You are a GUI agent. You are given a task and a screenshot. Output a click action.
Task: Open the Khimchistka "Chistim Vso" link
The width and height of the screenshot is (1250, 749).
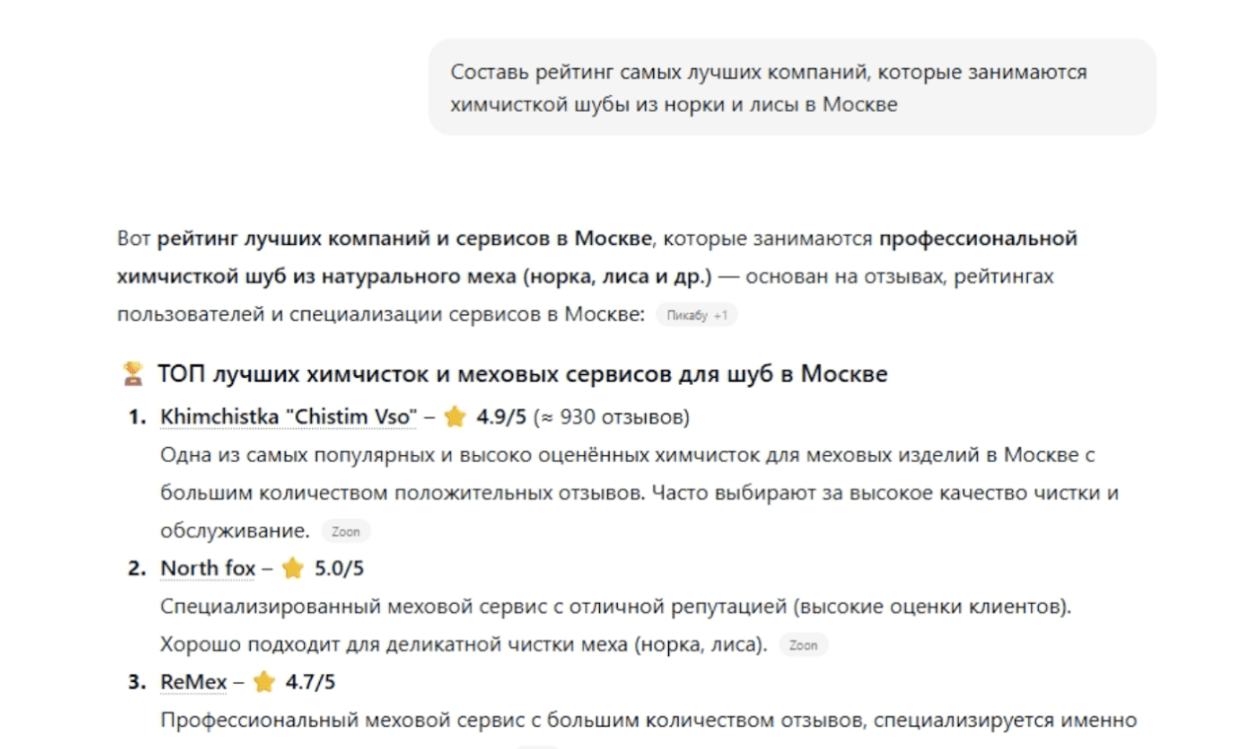[288, 417]
